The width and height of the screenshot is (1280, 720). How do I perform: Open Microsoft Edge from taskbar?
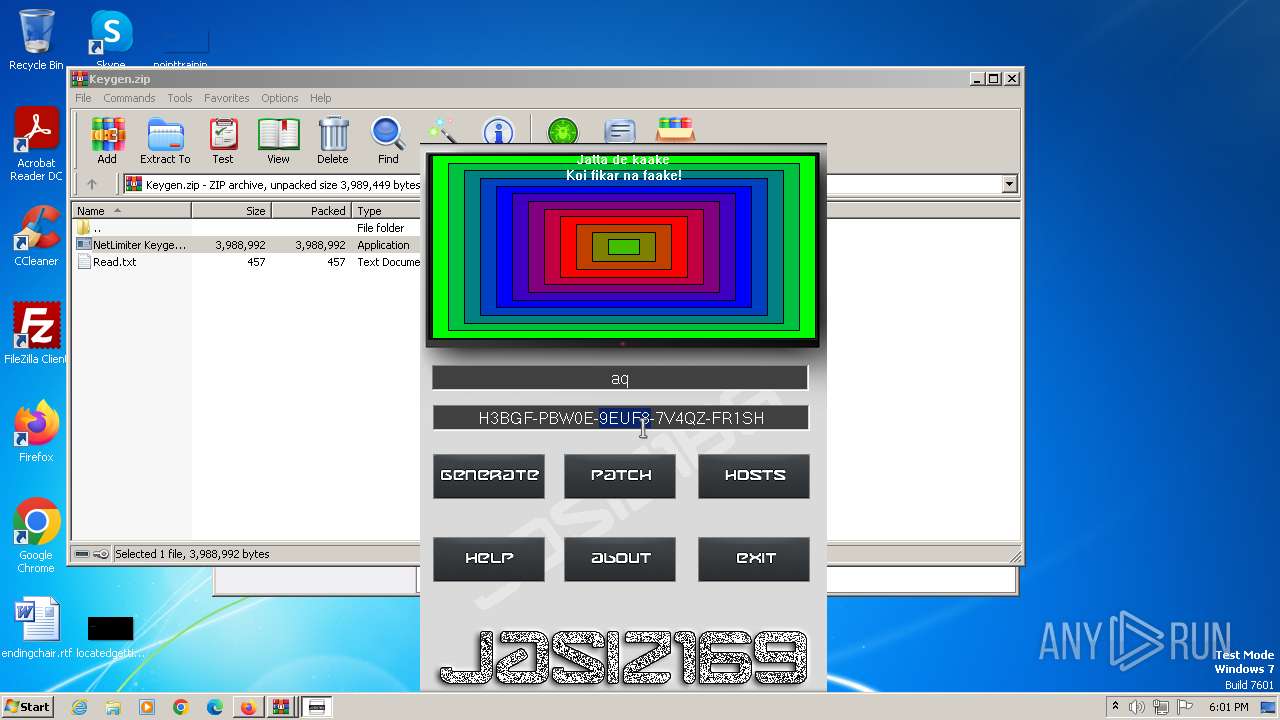(x=215, y=707)
